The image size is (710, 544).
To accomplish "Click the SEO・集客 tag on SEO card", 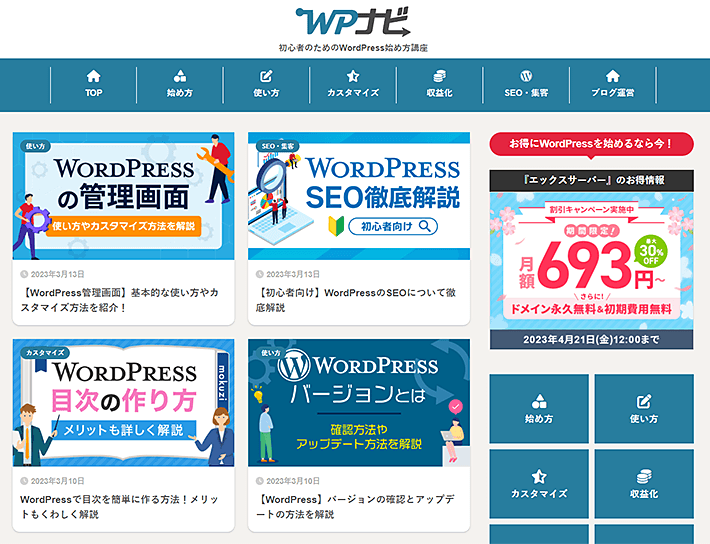I will [x=278, y=146].
